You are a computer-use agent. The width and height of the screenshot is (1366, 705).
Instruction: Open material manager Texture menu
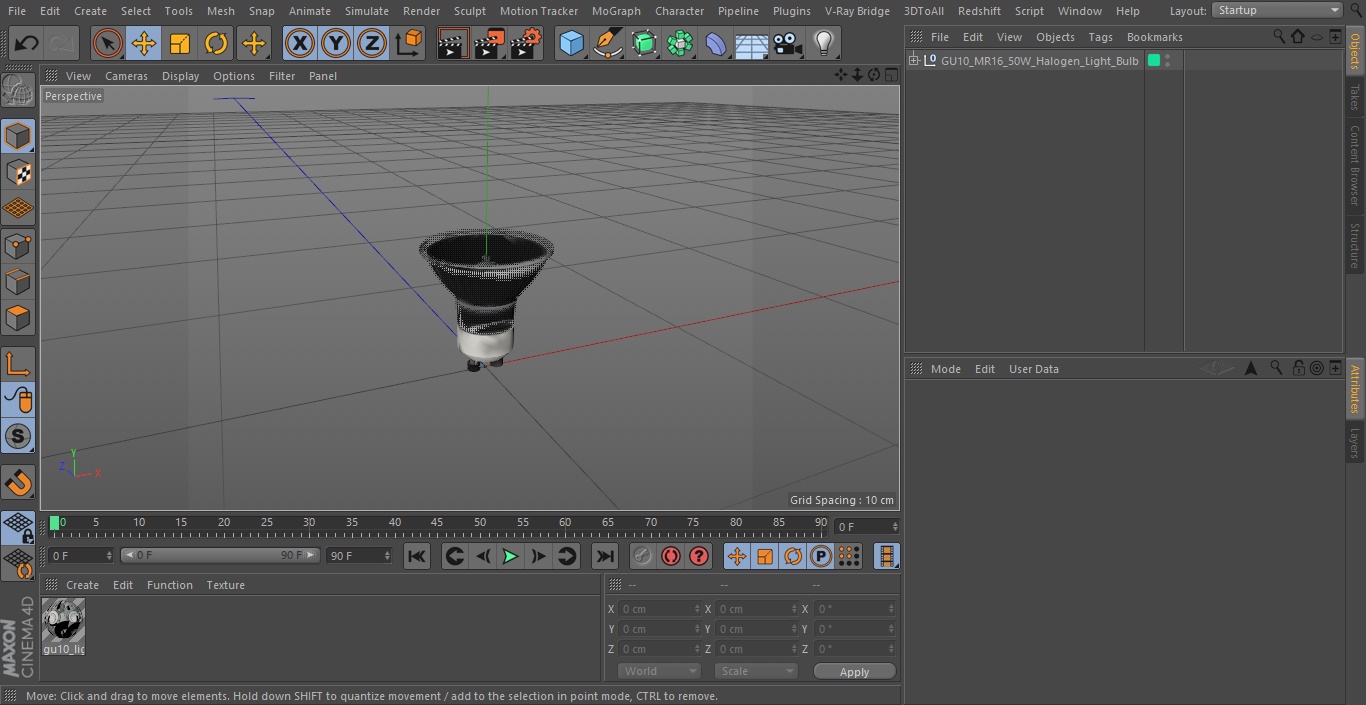point(225,585)
